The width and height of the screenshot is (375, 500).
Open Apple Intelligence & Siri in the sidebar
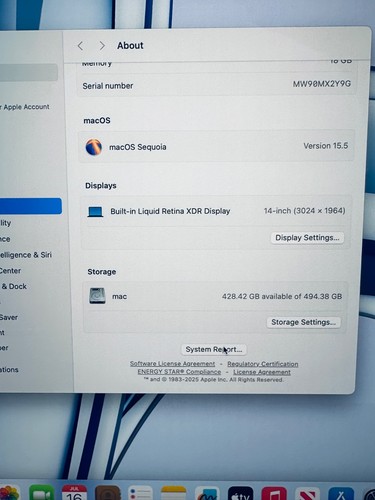click(26, 255)
